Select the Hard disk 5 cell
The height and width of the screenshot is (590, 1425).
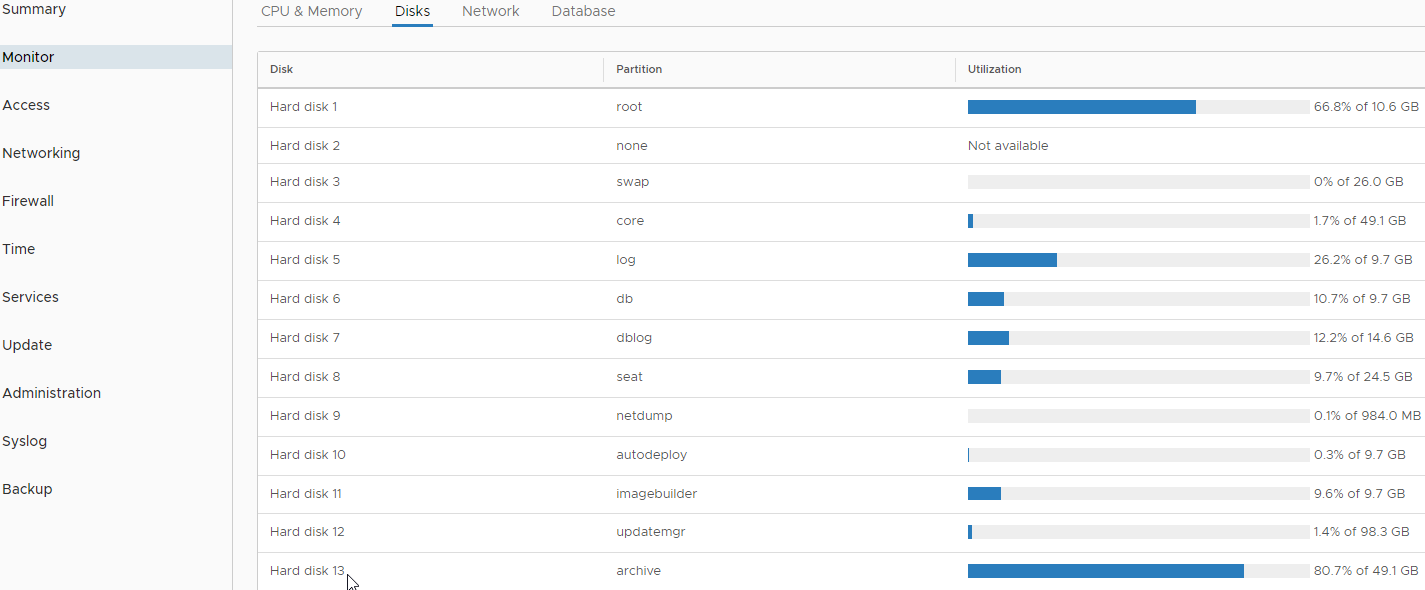tap(305, 259)
